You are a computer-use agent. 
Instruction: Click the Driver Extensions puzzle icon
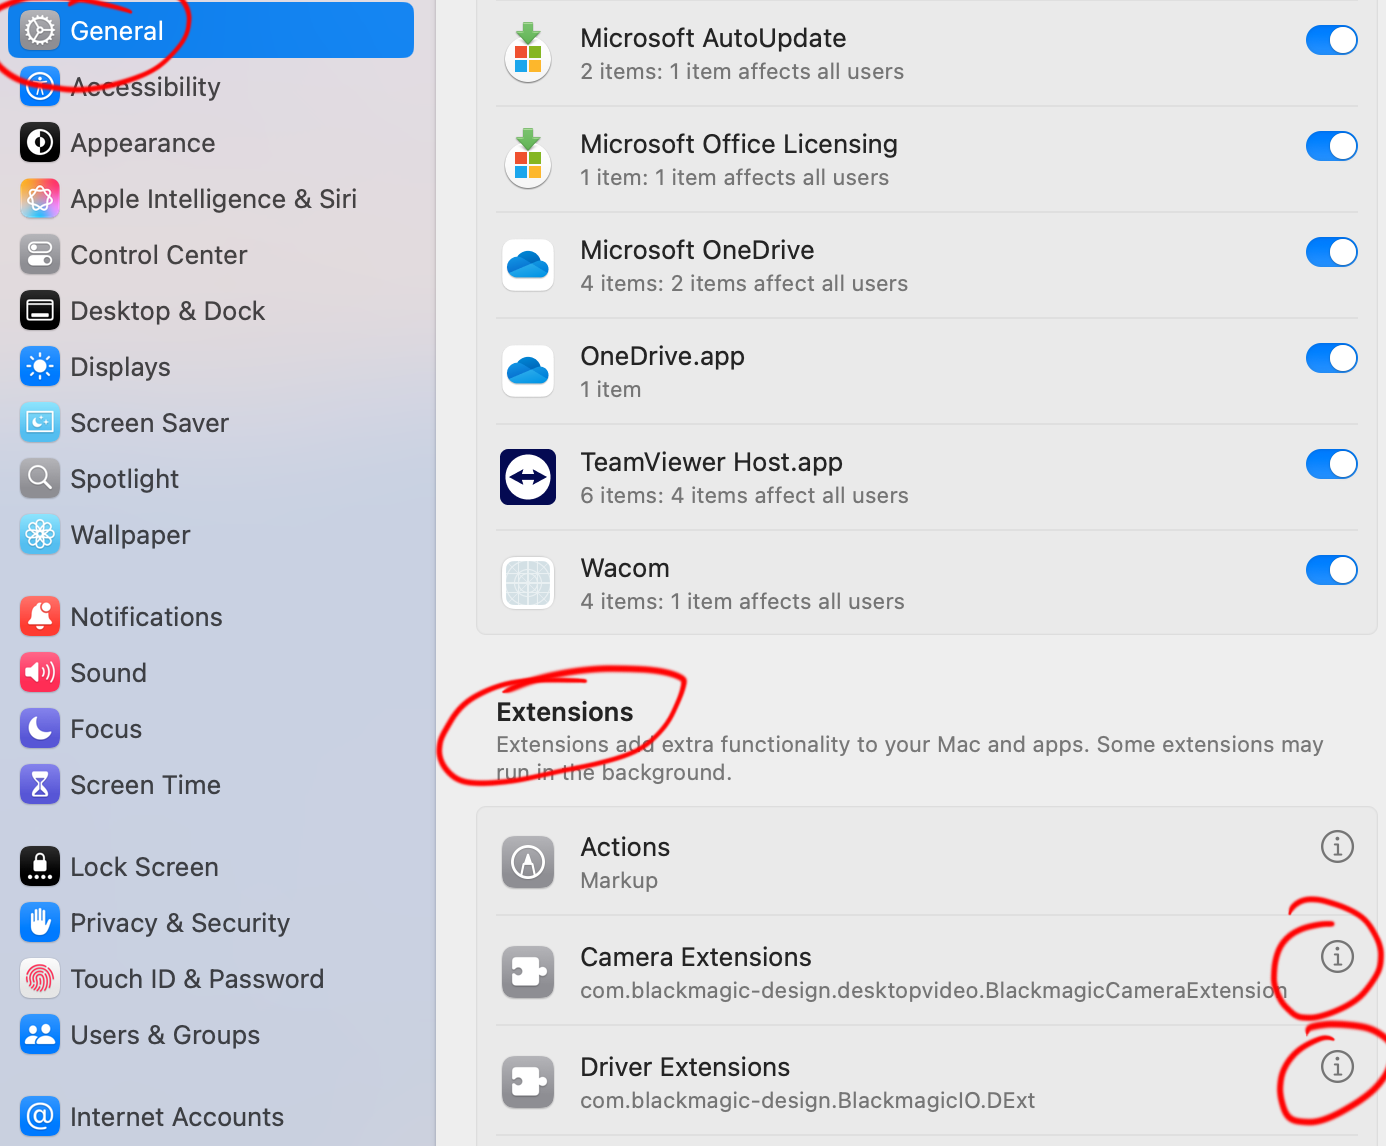click(x=528, y=1083)
